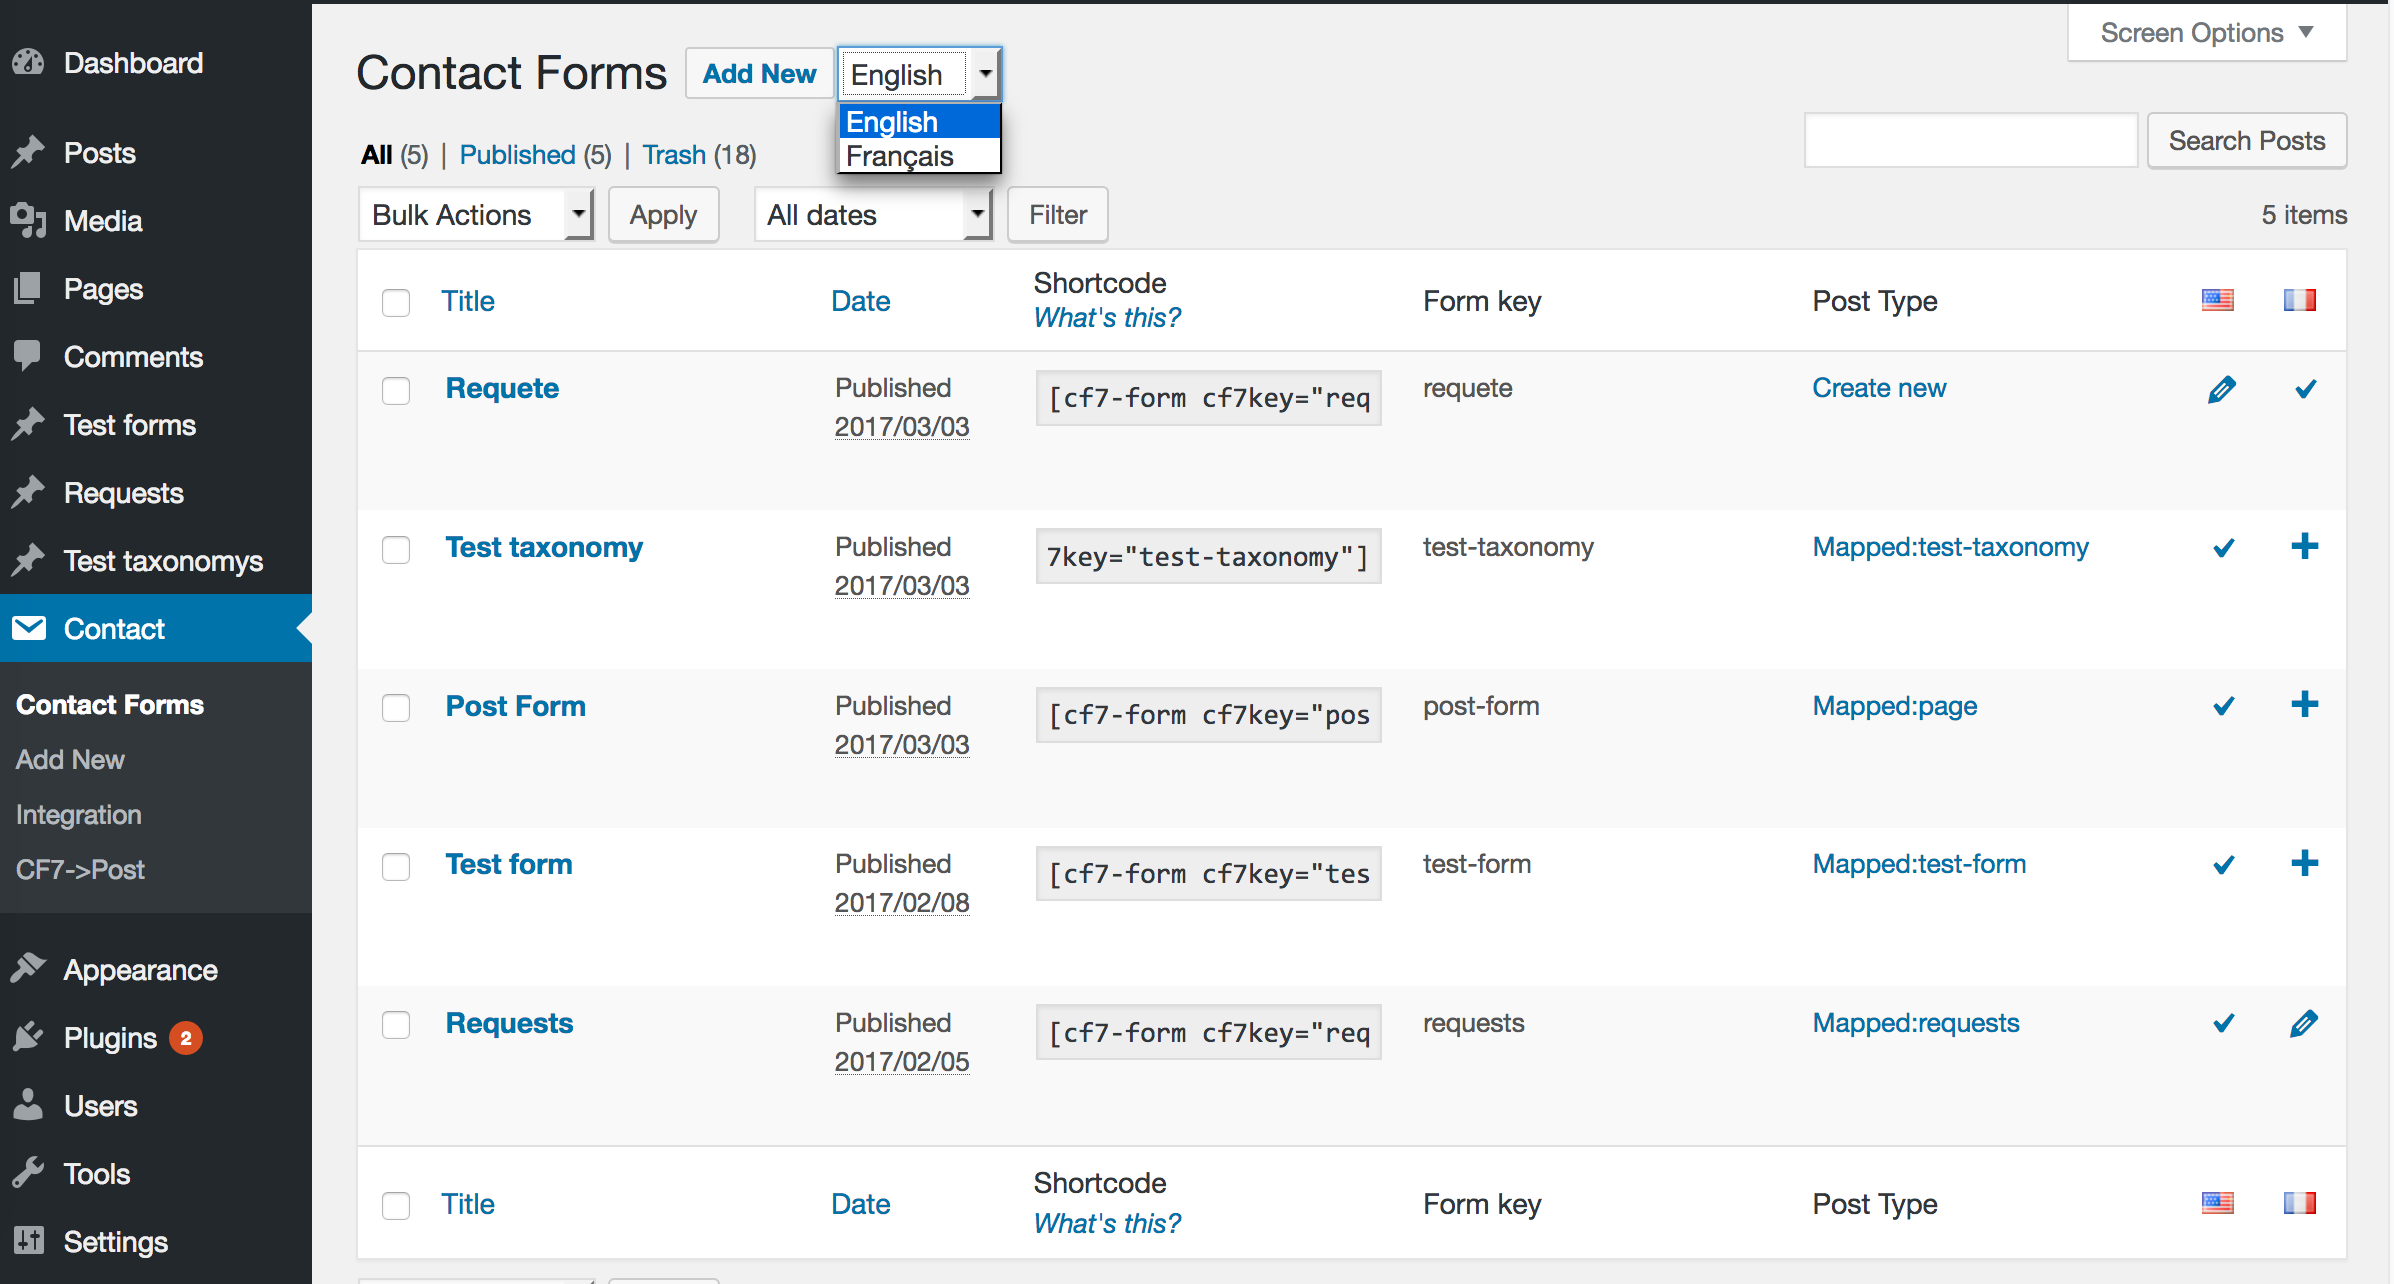Image resolution: width=2394 pixels, height=1284 pixels.
Task: Tick the Post Form row checkbox
Action: pos(396,708)
